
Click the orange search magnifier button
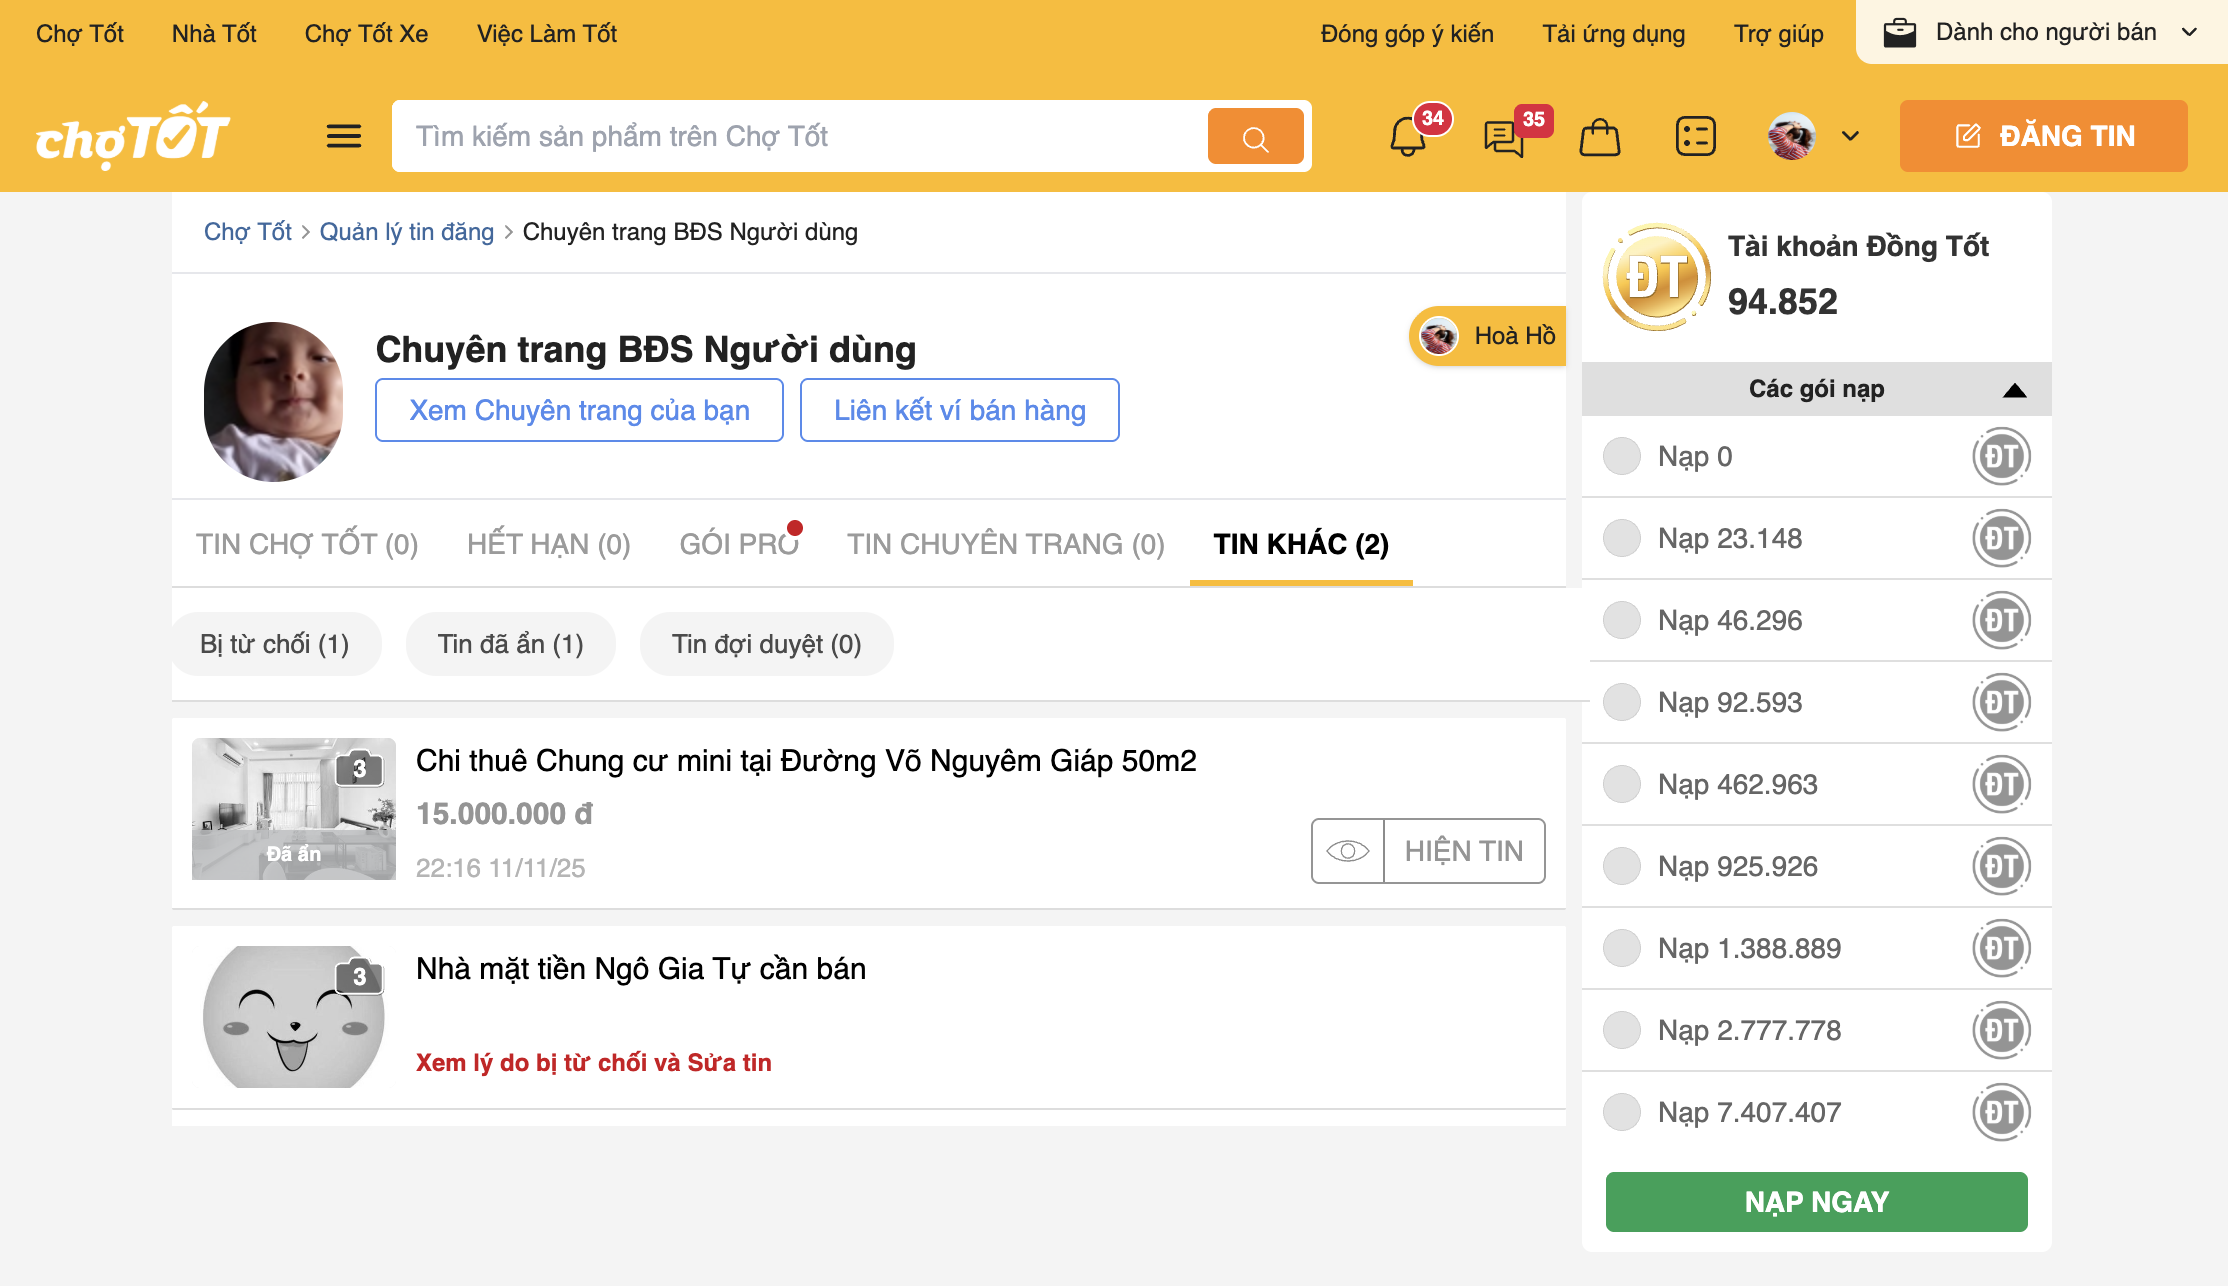(1255, 137)
